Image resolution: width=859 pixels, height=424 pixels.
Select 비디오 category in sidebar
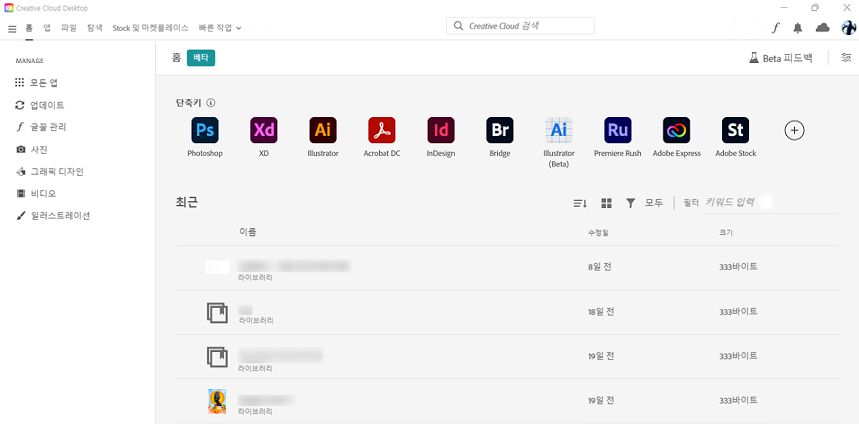36,193
